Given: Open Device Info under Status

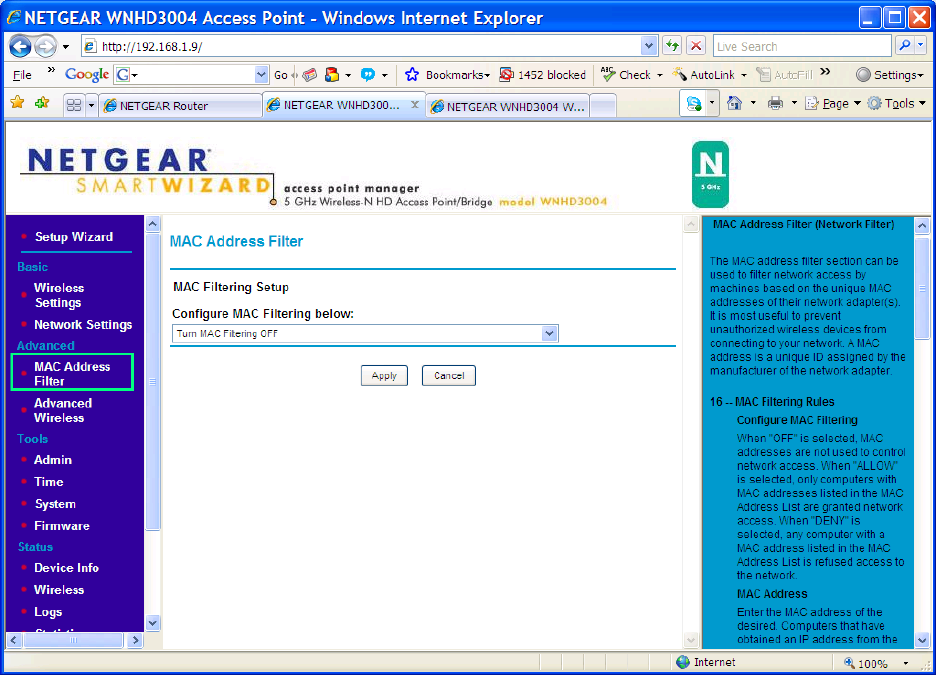Looking at the screenshot, I should pos(66,568).
